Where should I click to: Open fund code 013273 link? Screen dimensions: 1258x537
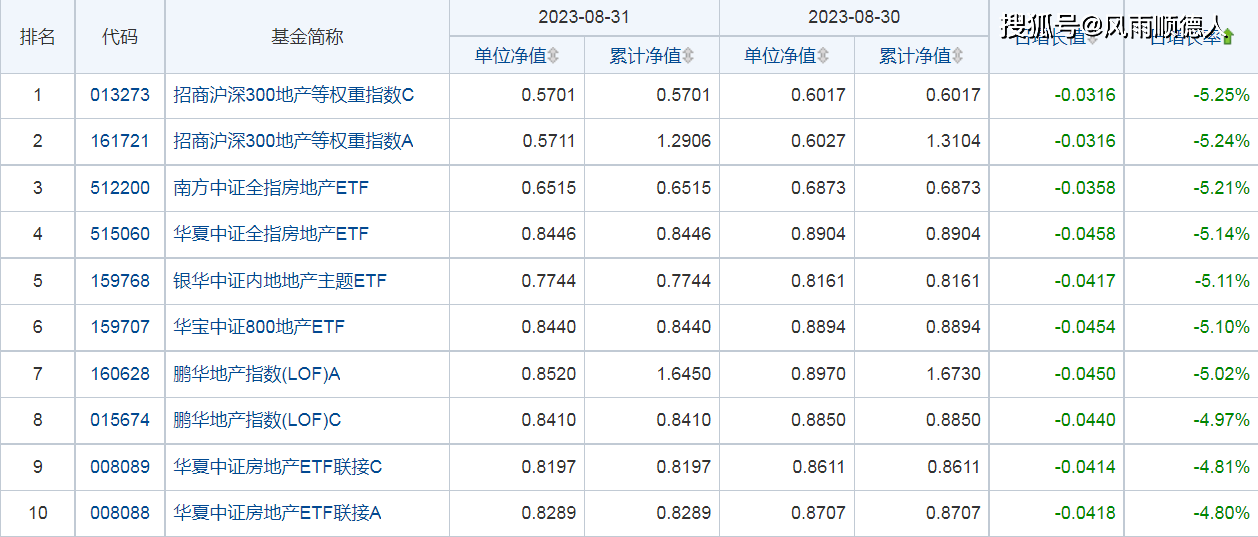(120, 96)
